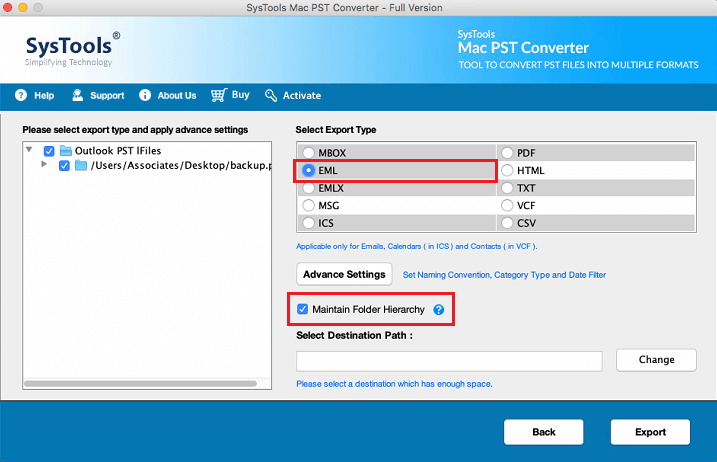Choose VCF export format
Screen dimensions: 717x462
507,205
